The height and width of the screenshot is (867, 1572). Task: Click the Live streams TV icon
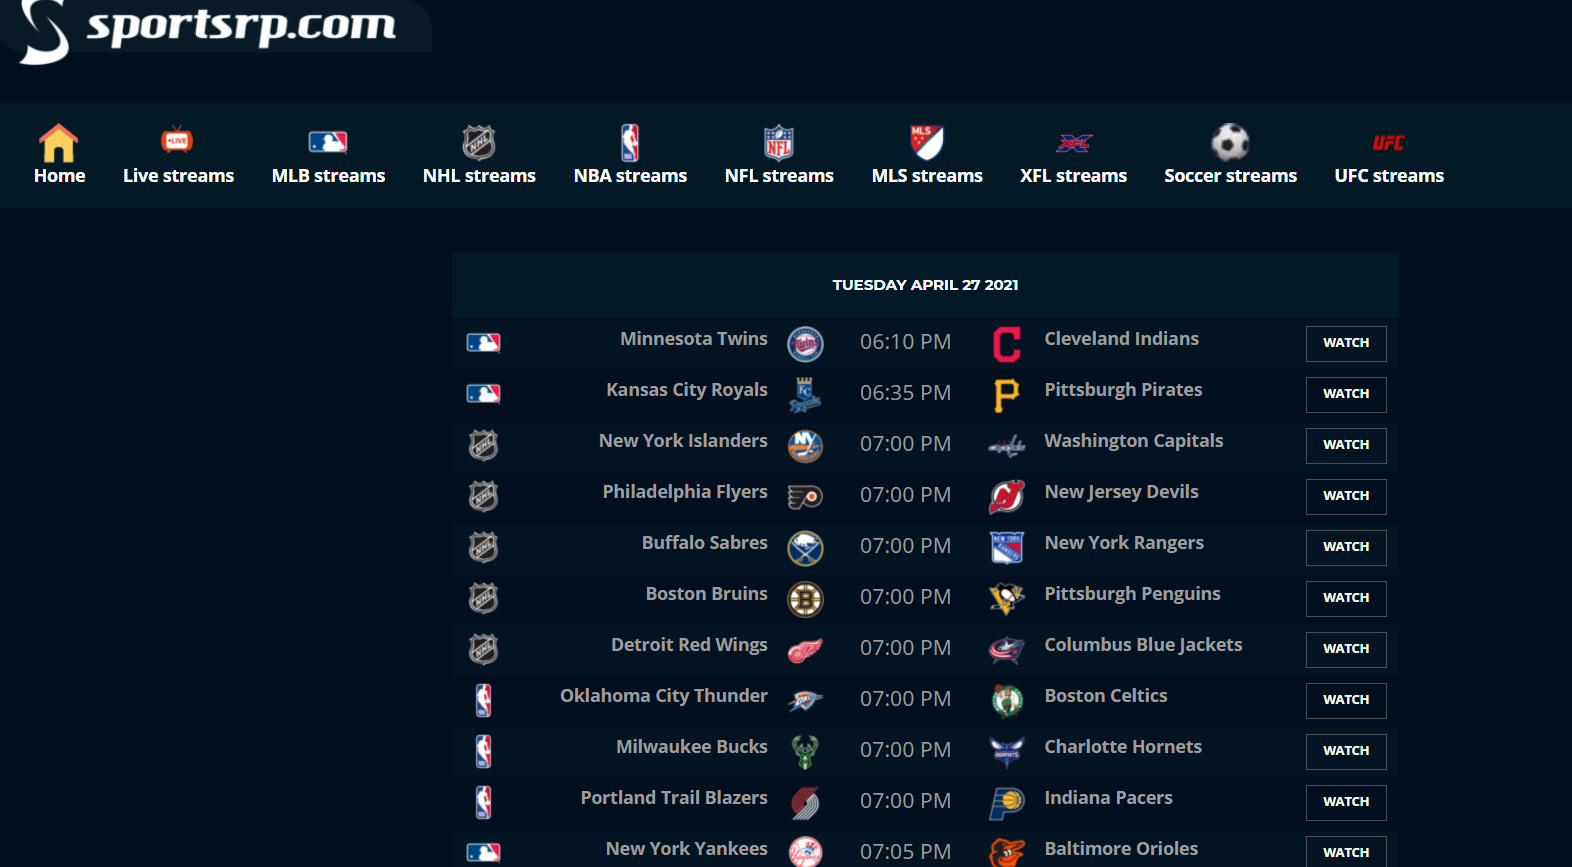coord(177,140)
